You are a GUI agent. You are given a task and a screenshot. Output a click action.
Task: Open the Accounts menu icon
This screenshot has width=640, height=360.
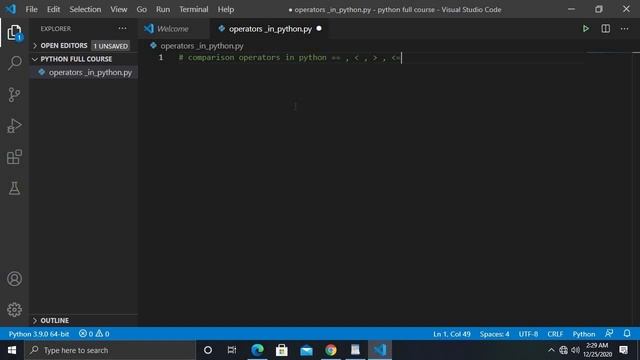[14, 279]
